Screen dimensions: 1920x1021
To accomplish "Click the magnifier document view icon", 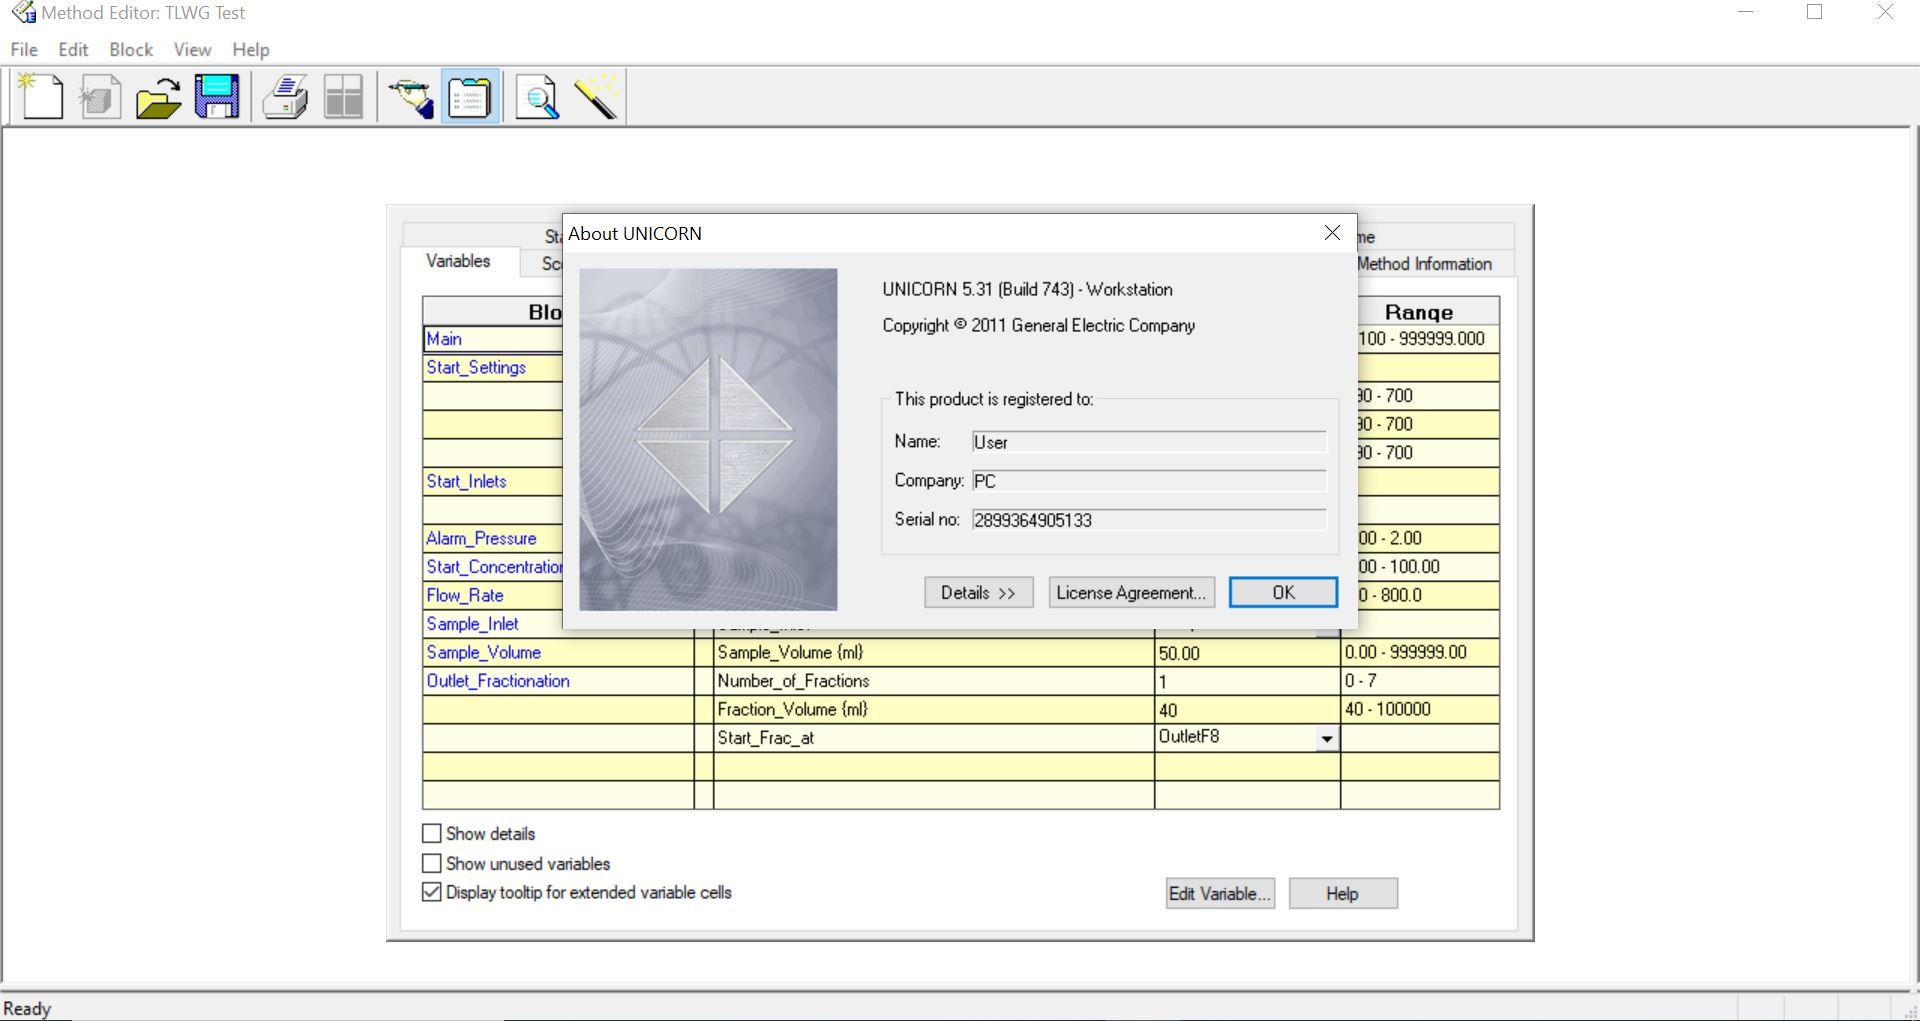I will (x=538, y=97).
